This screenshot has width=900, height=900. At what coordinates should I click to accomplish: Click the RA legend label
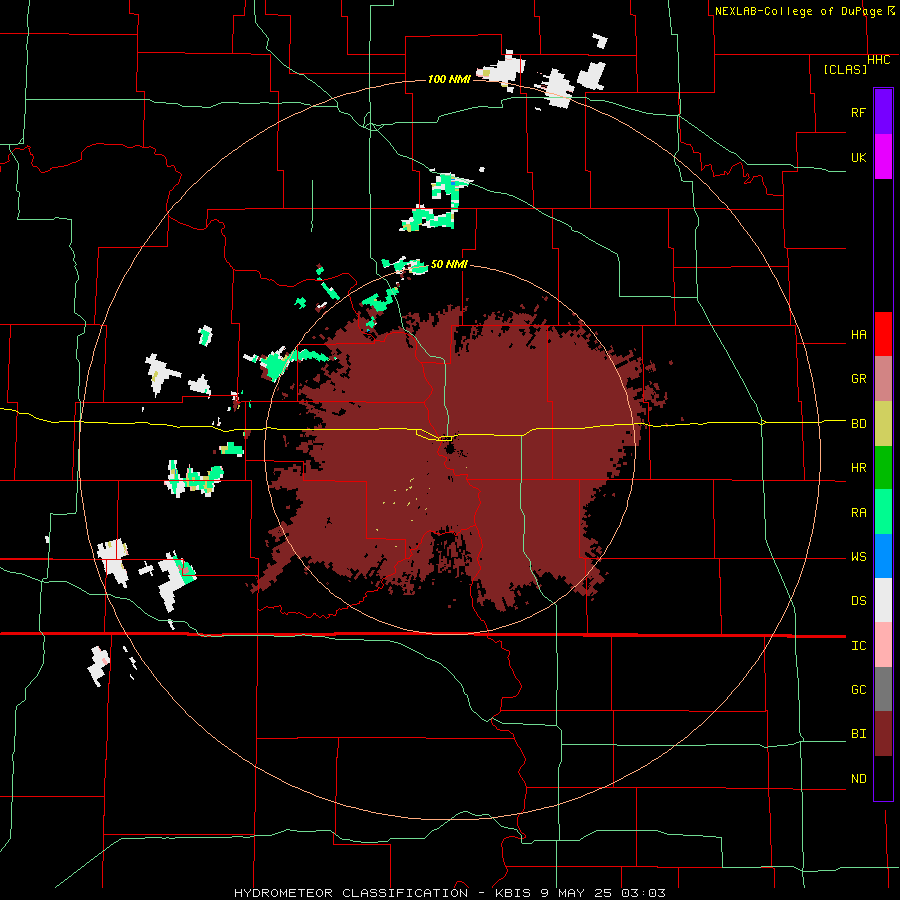click(x=859, y=513)
